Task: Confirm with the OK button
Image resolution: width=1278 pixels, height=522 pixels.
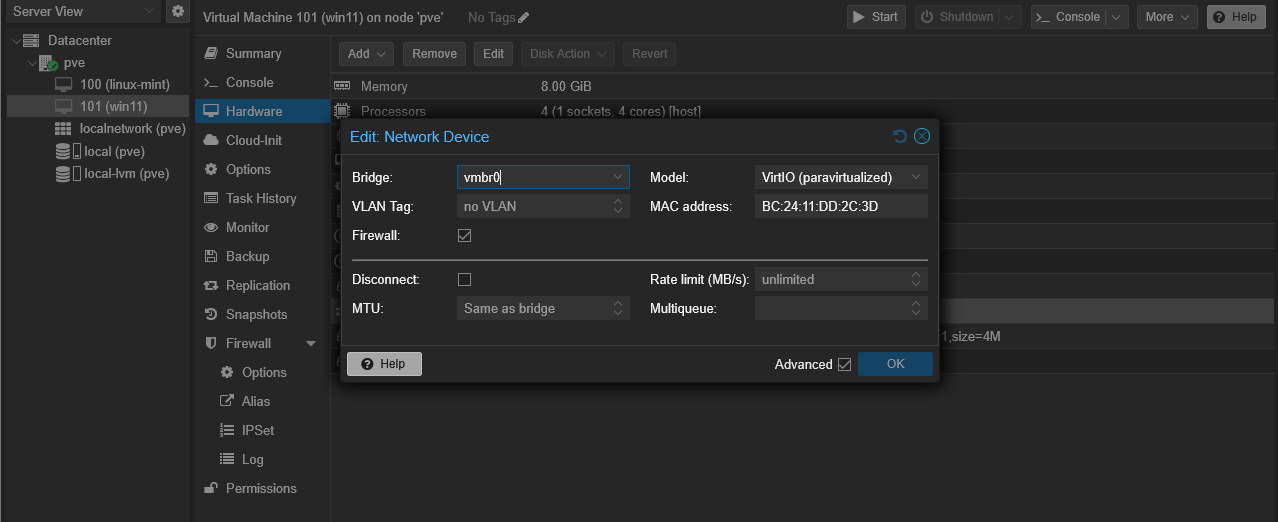Action: pyautogui.click(x=895, y=364)
